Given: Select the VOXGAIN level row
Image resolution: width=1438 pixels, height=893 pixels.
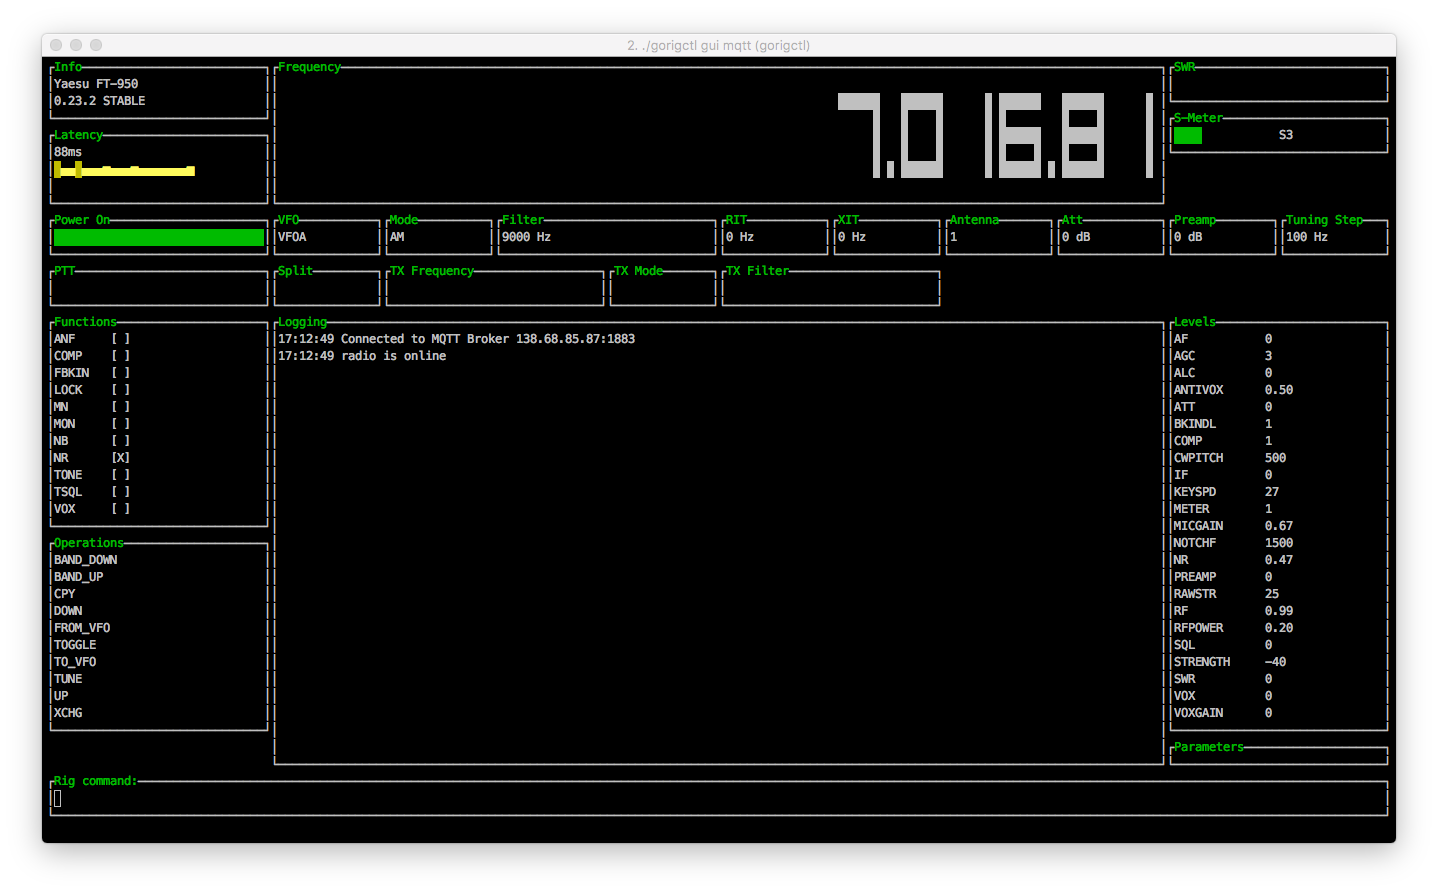Looking at the screenshot, I should [x=1278, y=713].
